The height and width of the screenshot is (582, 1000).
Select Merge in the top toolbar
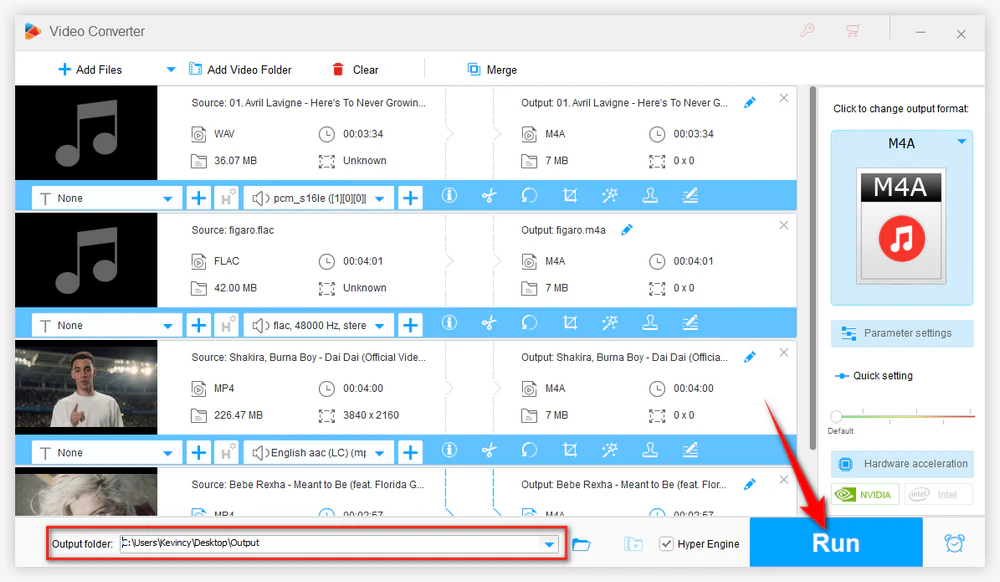point(492,69)
